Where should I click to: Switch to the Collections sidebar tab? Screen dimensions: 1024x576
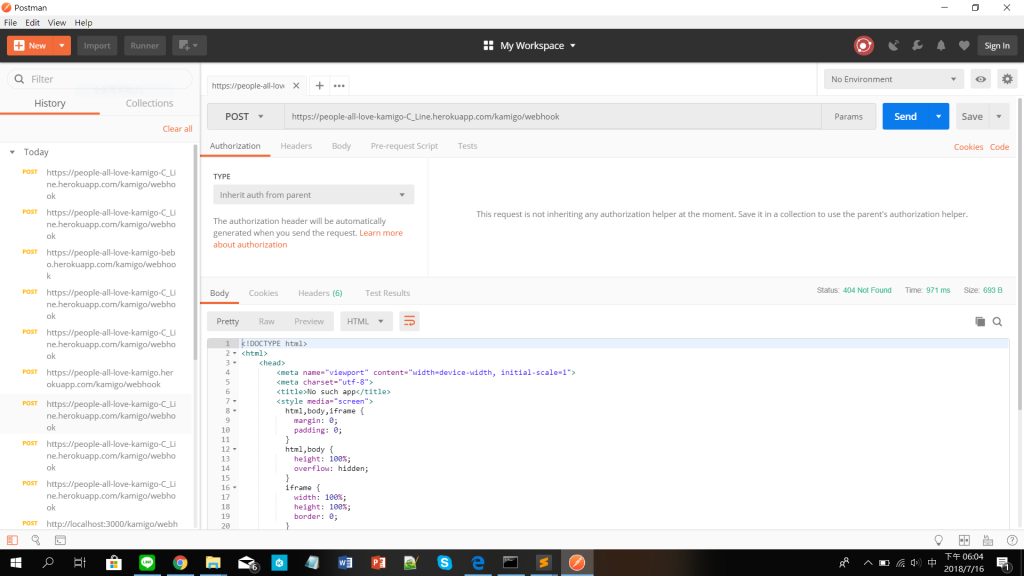point(150,103)
